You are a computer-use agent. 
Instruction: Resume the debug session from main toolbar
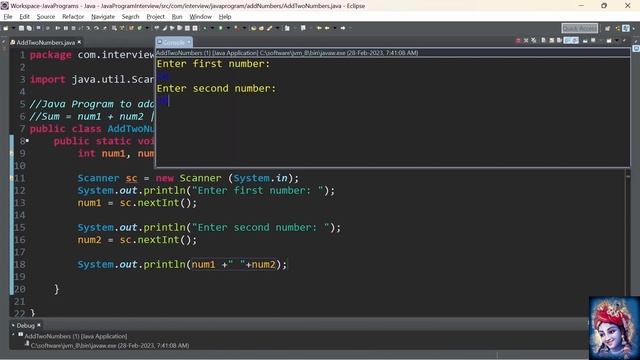tap(58, 28)
